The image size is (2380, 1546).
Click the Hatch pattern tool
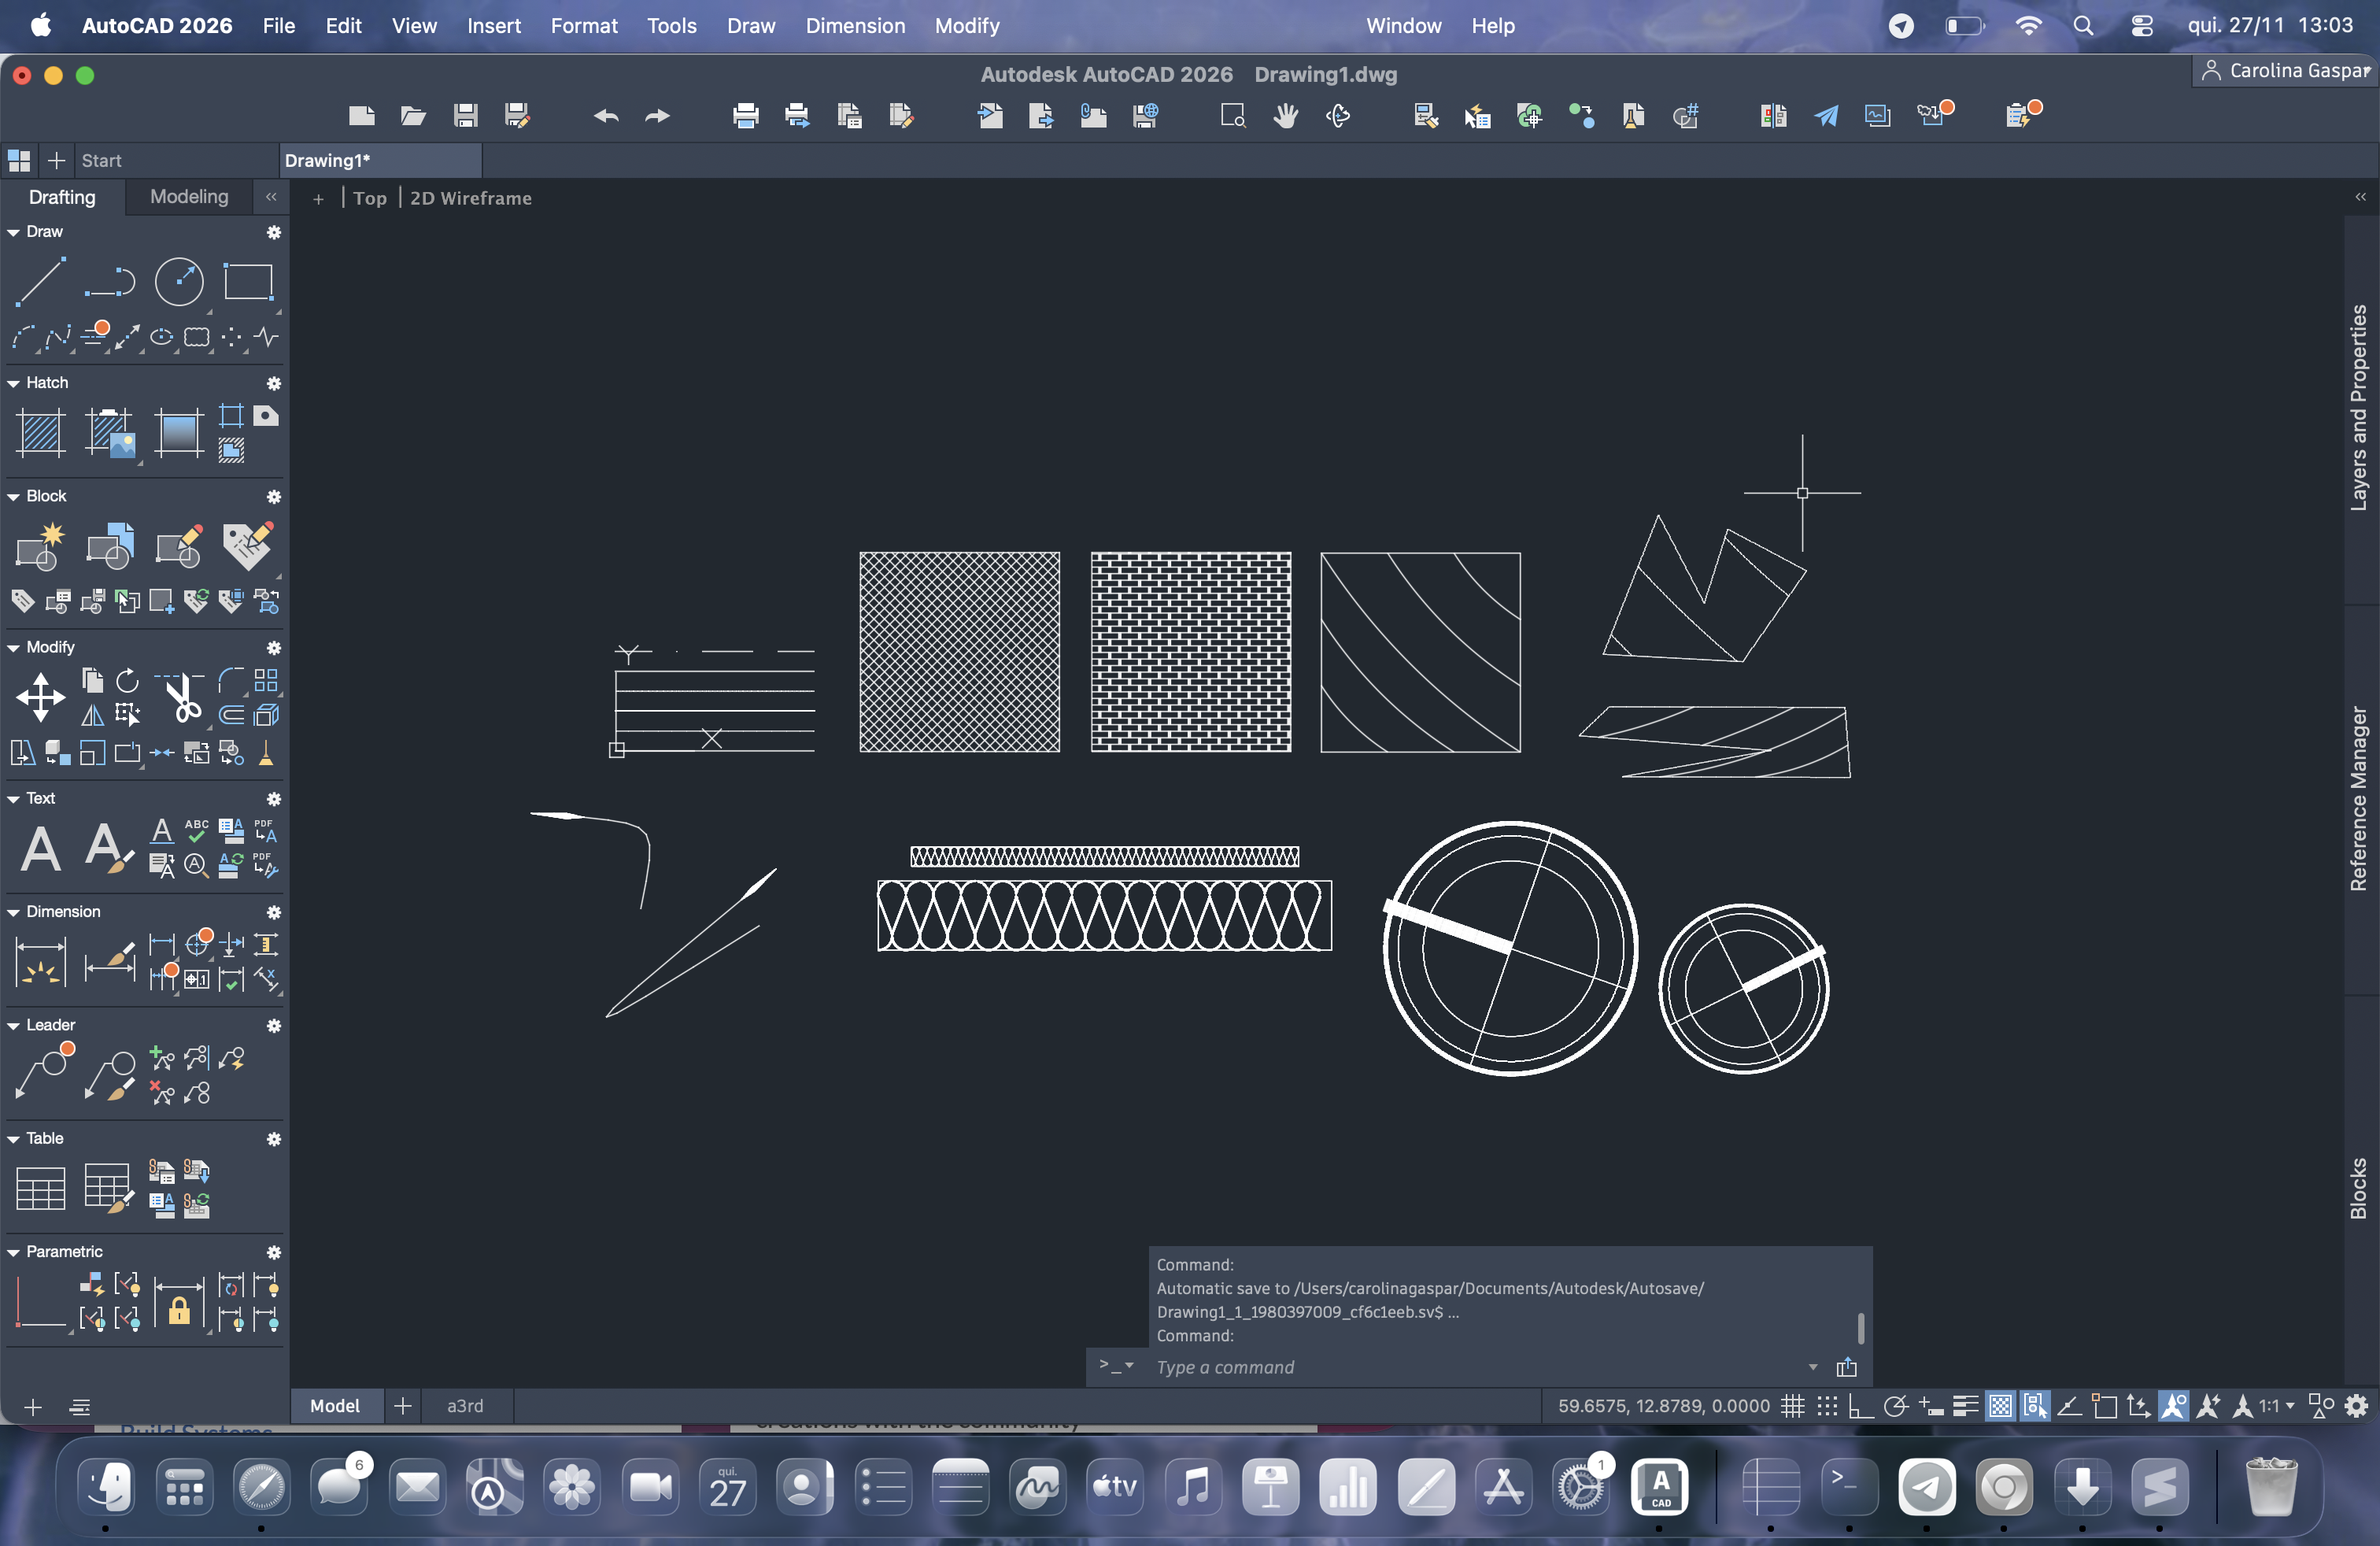coord(41,433)
